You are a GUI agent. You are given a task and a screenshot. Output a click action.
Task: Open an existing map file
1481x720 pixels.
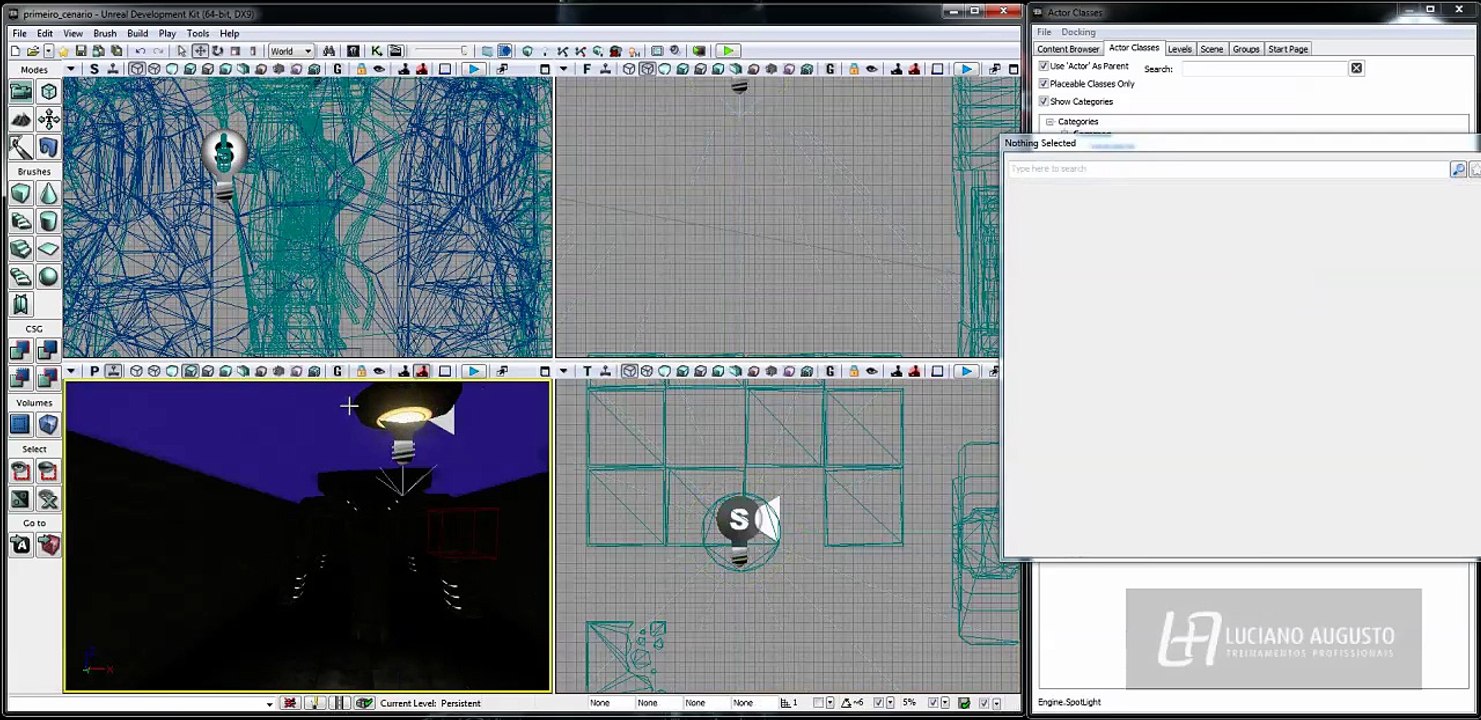(32, 51)
